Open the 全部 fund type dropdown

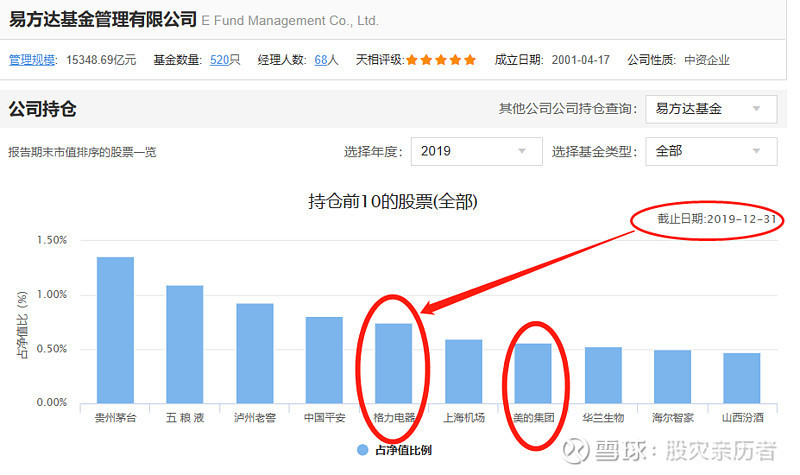click(711, 151)
